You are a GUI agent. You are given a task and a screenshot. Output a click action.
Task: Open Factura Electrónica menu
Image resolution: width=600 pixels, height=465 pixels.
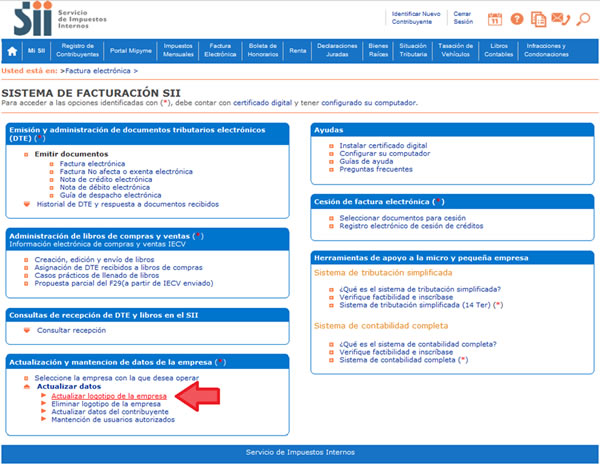[220, 50]
